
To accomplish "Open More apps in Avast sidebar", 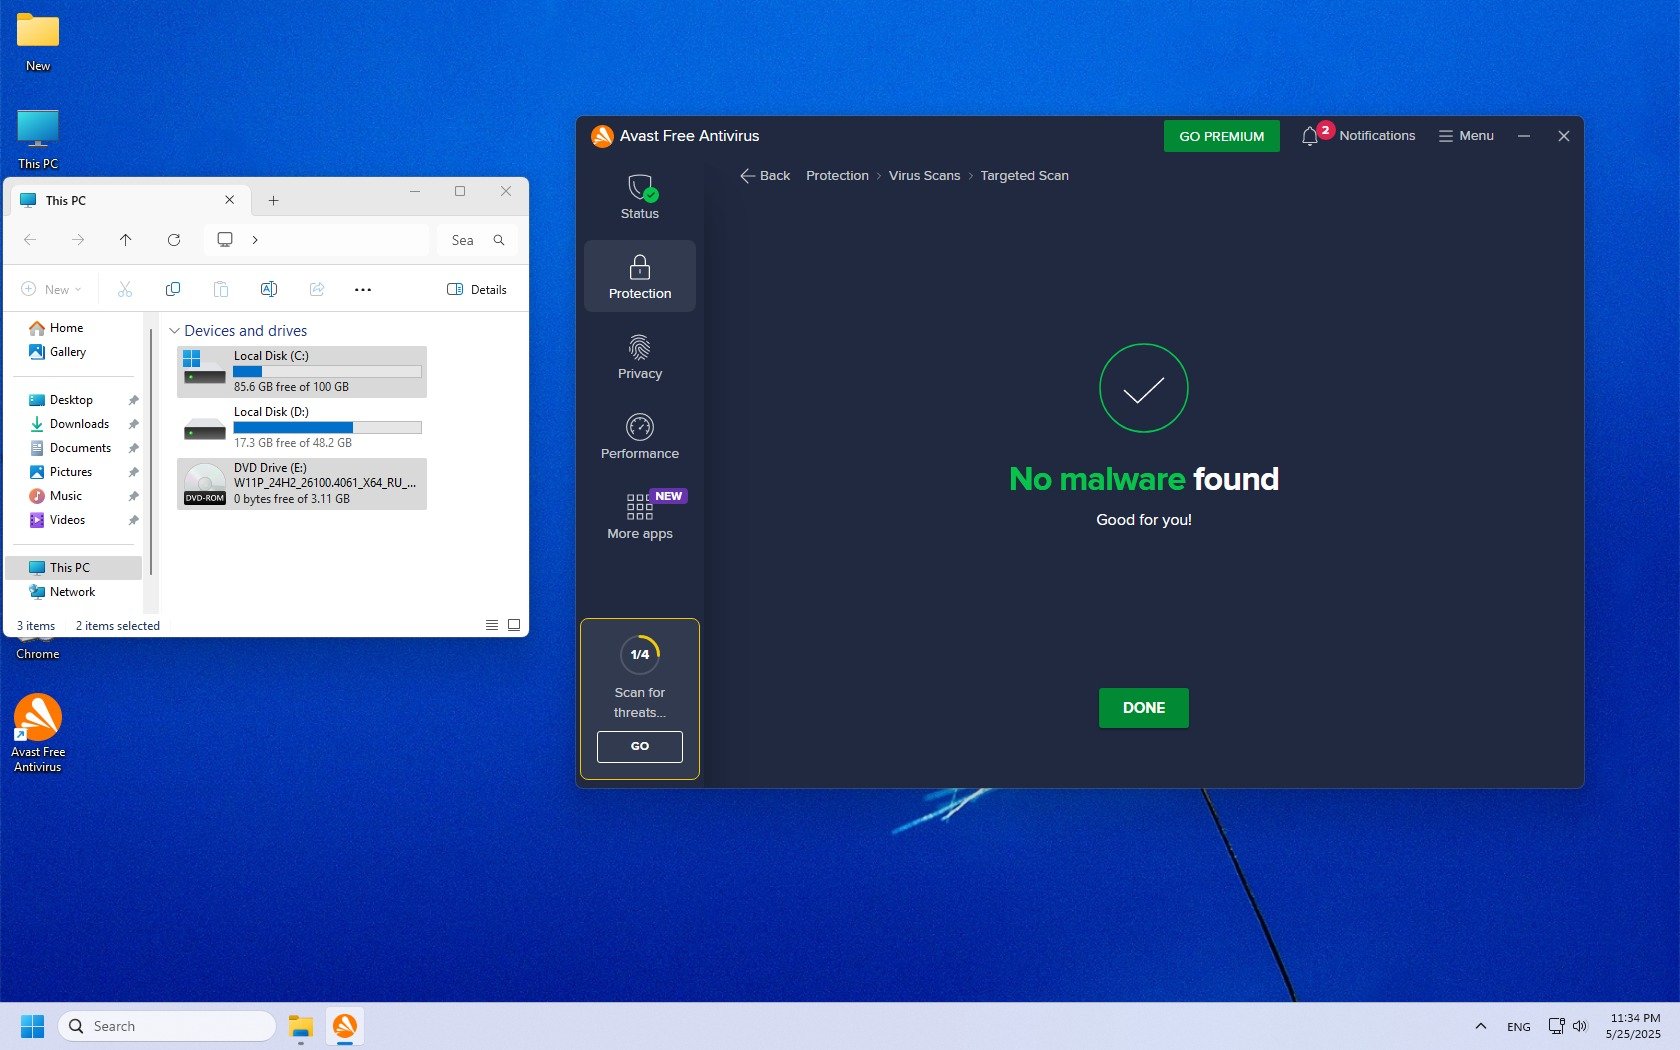I will coord(640,516).
